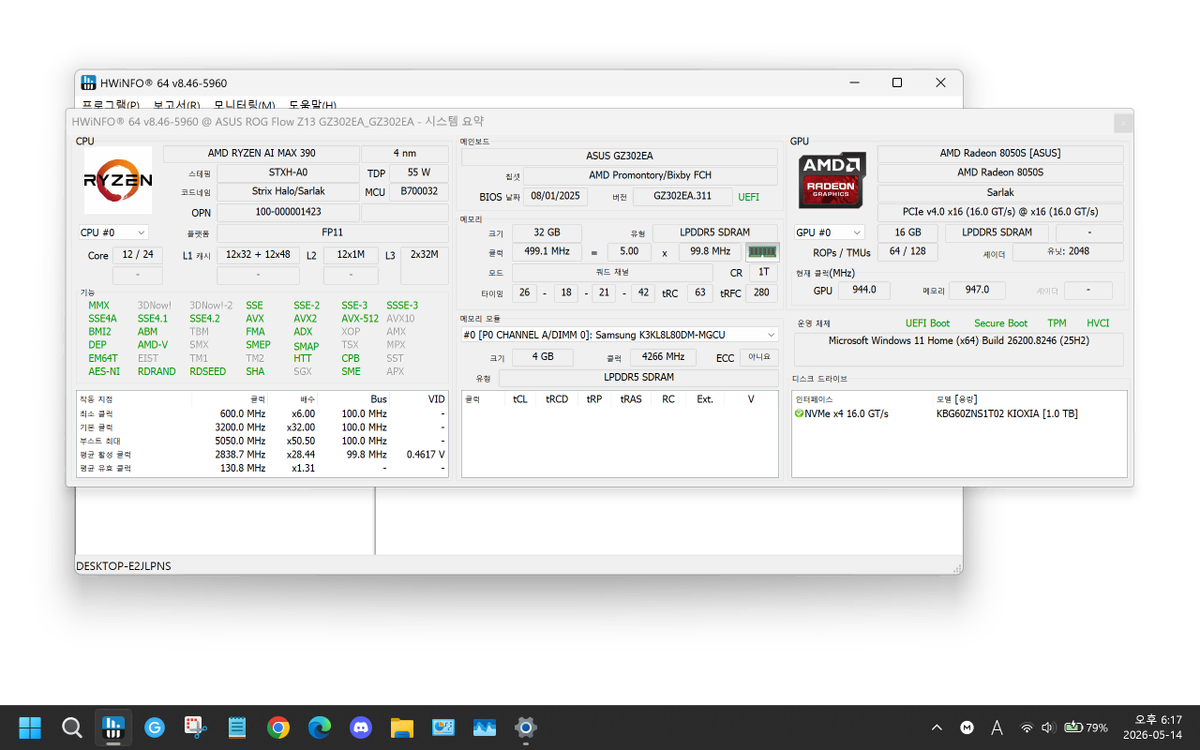The height and width of the screenshot is (750, 1200).
Task: Click the TDP 55 W value field
Action: [419, 172]
